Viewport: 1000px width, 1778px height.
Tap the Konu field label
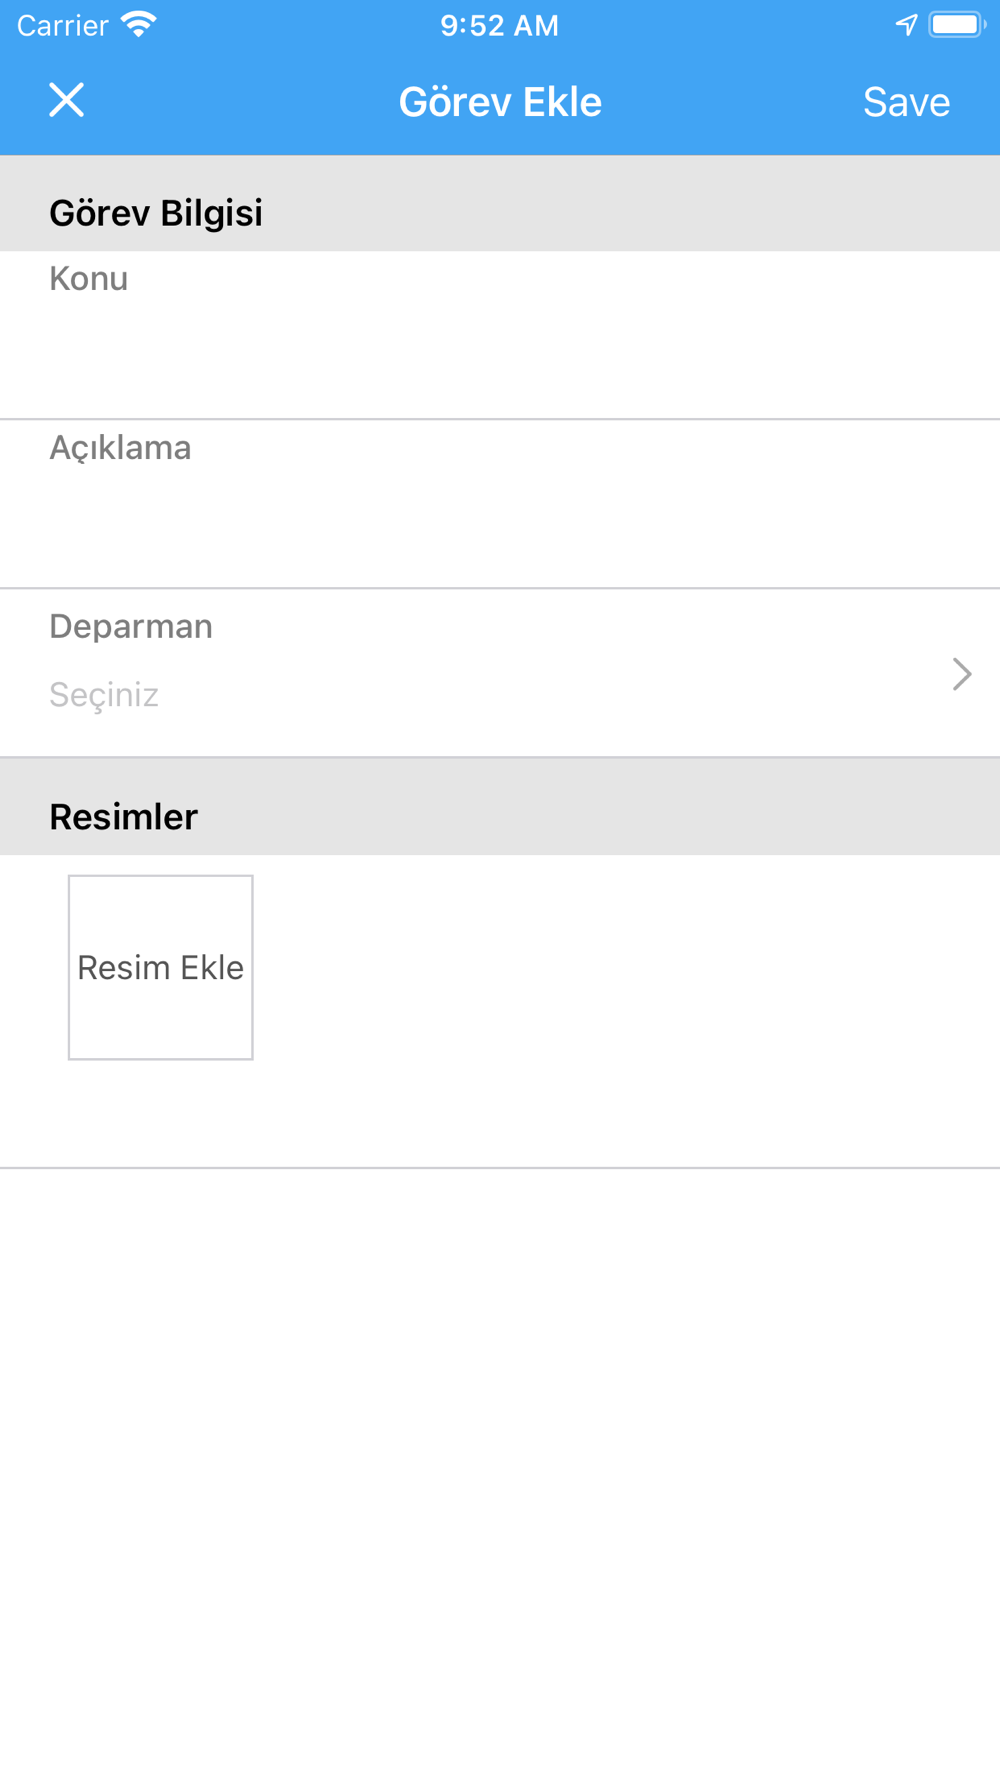pyautogui.click(x=88, y=278)
